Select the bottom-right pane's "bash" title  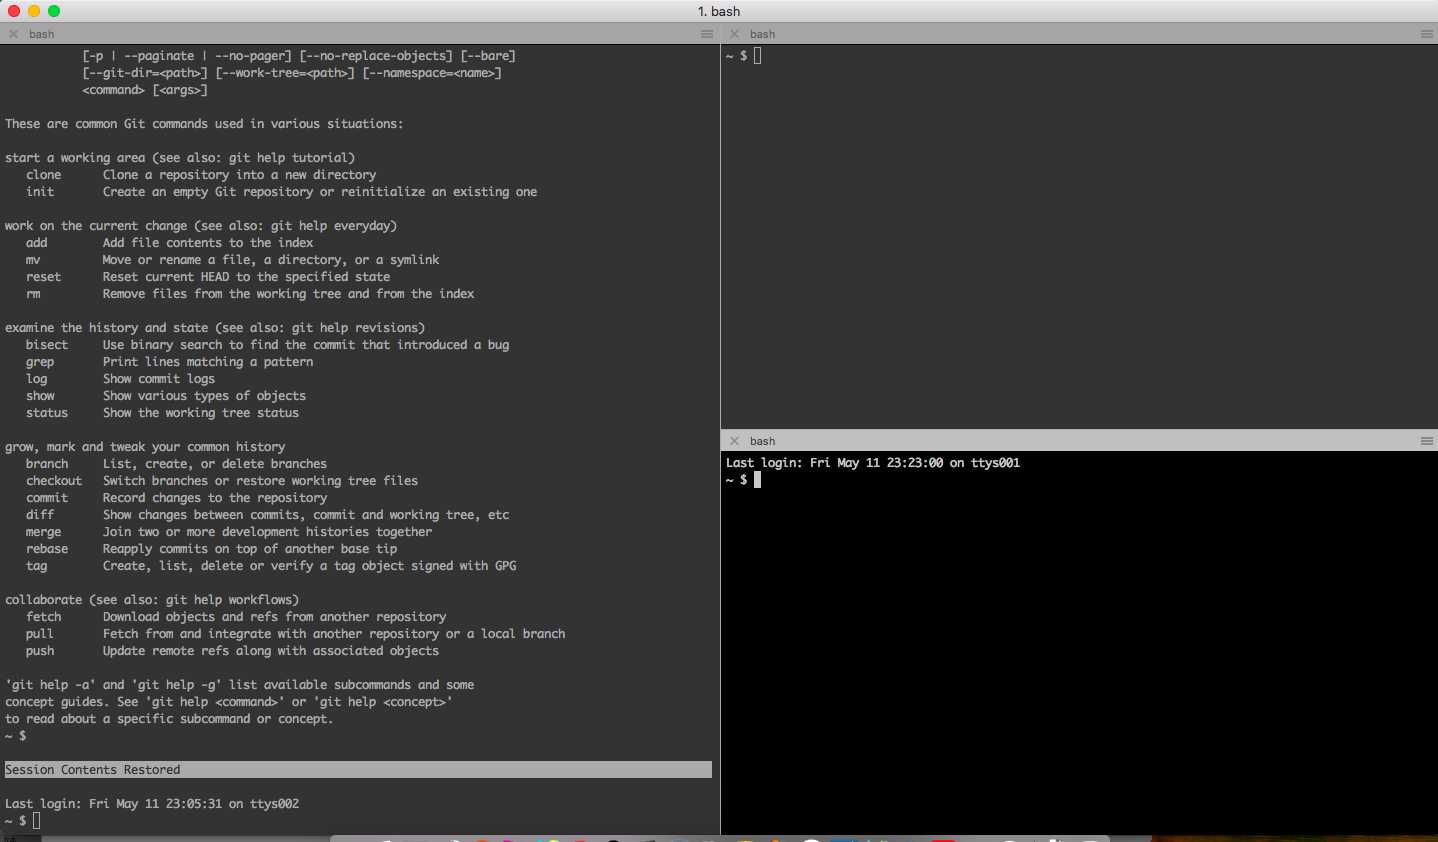762,441
